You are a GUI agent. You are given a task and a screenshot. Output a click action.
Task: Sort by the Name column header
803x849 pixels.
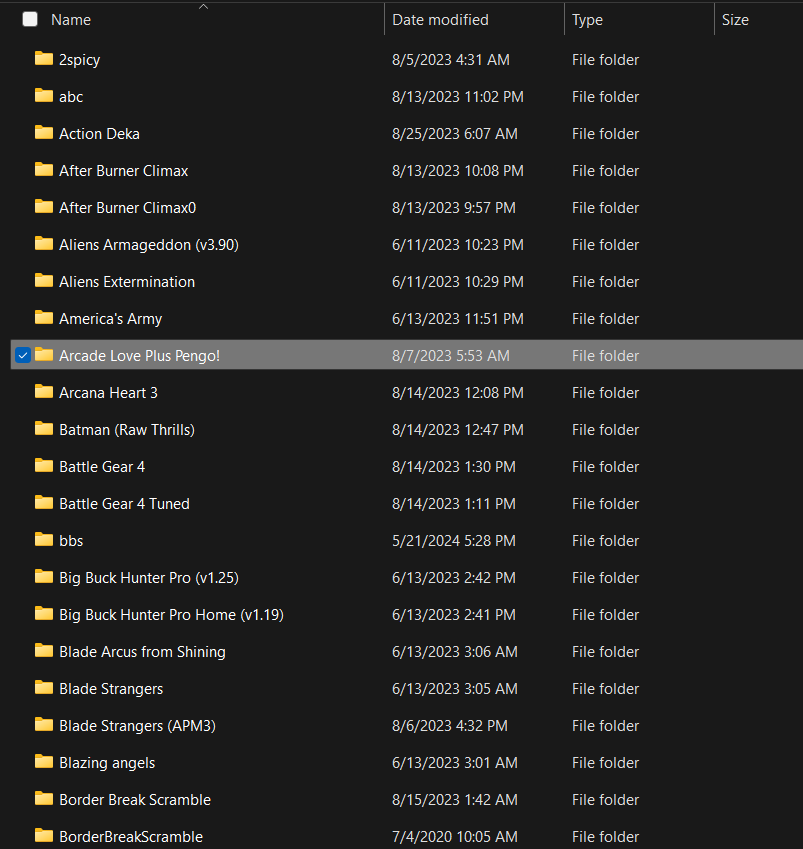click(x=71, y=20)
